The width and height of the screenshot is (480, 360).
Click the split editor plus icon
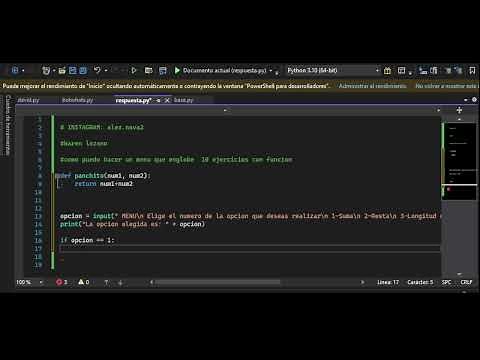(x=459, y=110)
